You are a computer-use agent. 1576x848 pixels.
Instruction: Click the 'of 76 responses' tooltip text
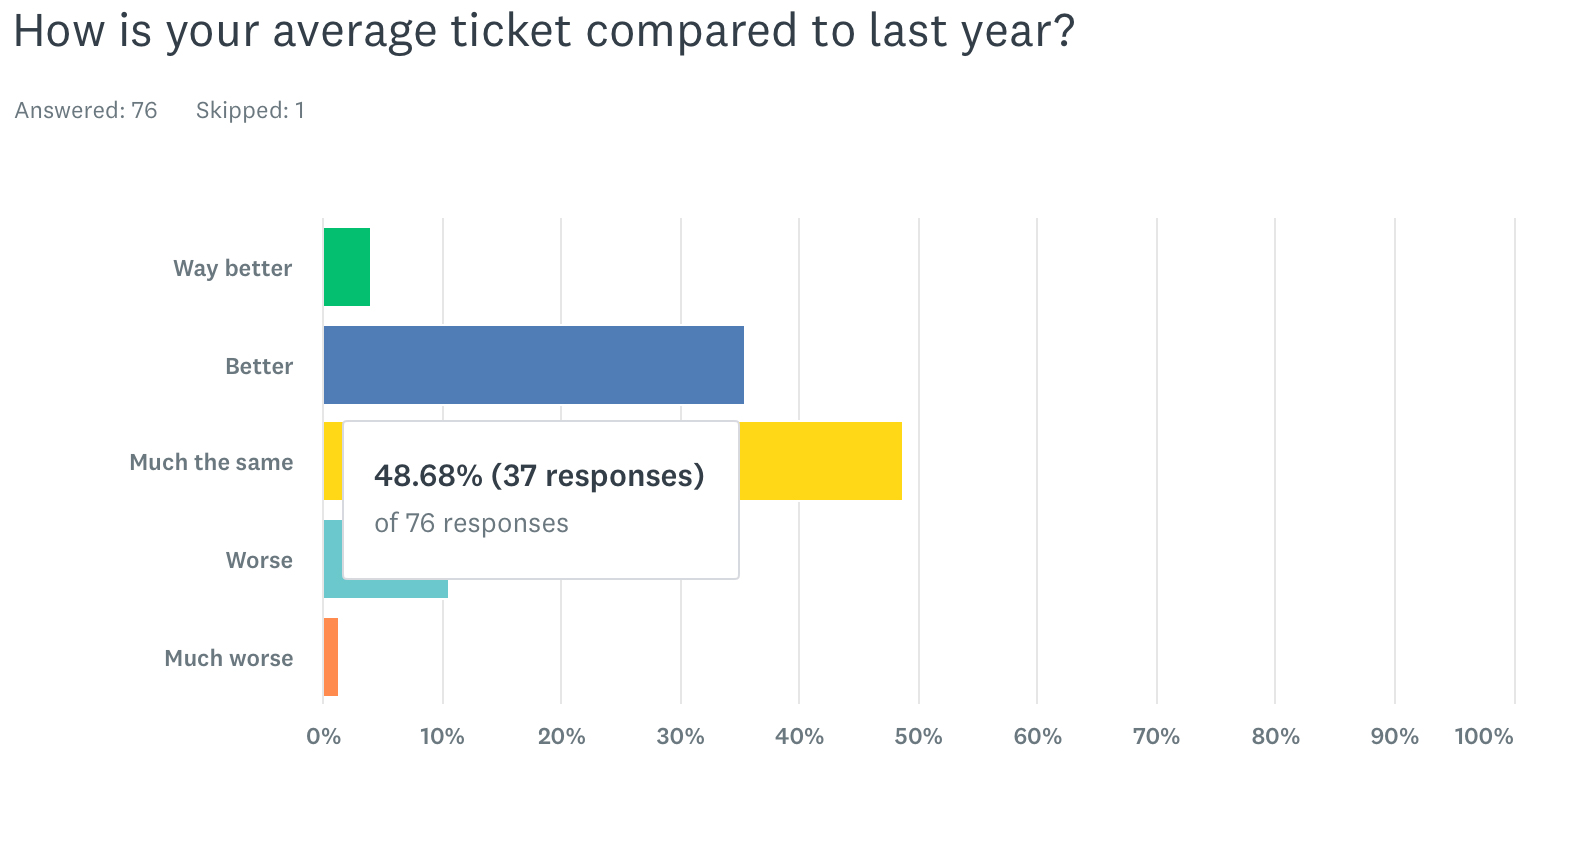click(471, 523)
